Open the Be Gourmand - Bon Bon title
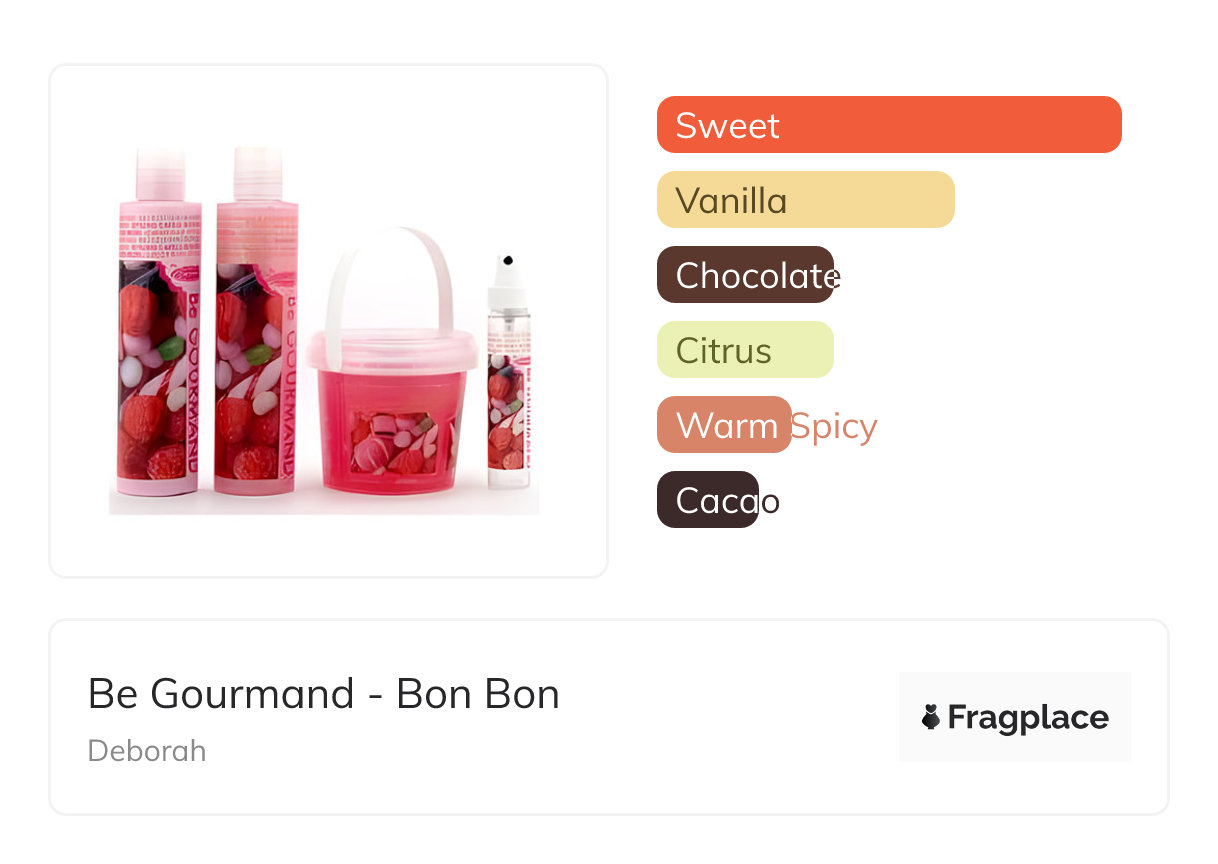This screenshot has width=1218, height=864. click(x=323, y=693)
